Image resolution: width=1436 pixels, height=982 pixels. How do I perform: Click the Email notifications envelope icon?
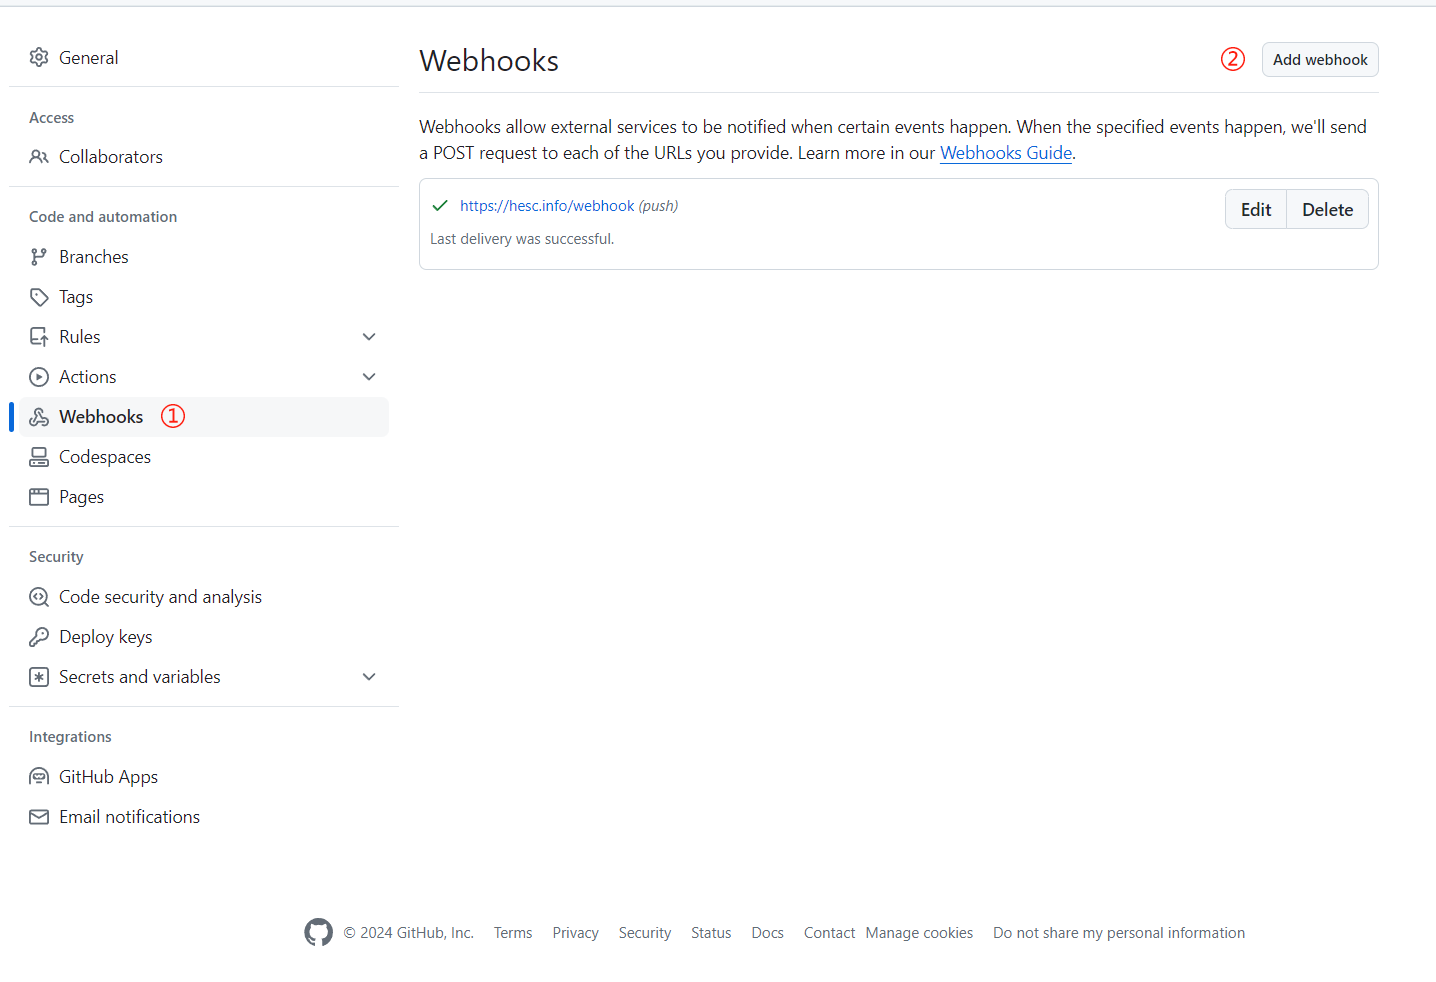pyautogui.click(x=39, y=817)
